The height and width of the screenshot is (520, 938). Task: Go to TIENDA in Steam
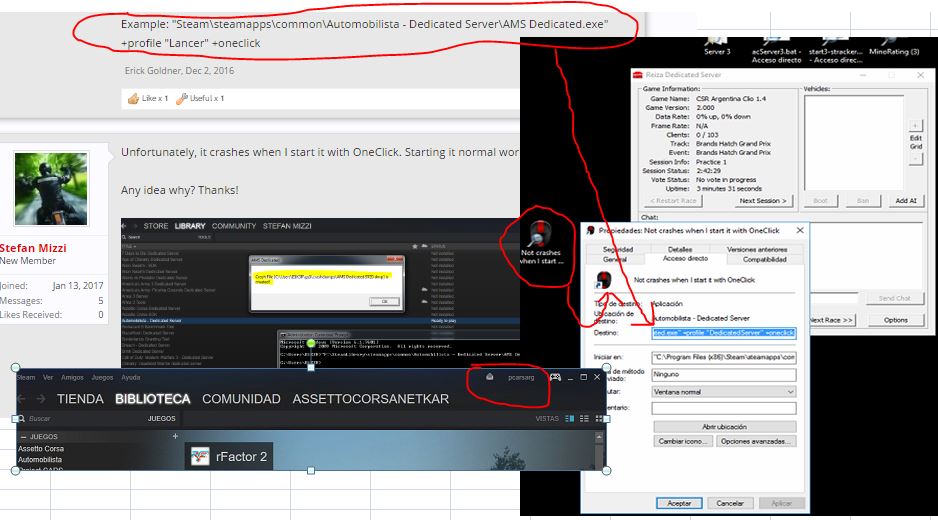tap(80, 399)
